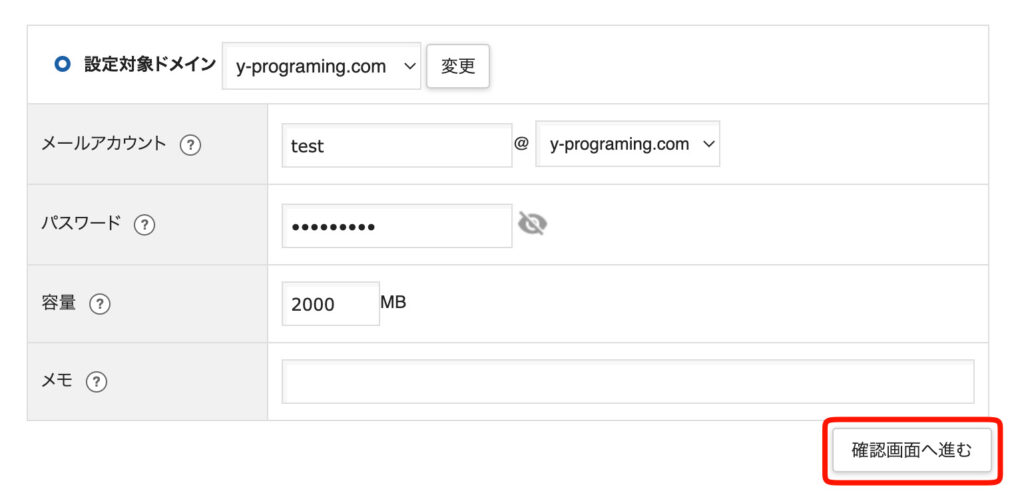Click into the password input field
The image size is (1024, 495).
click(x=396, y=226)
